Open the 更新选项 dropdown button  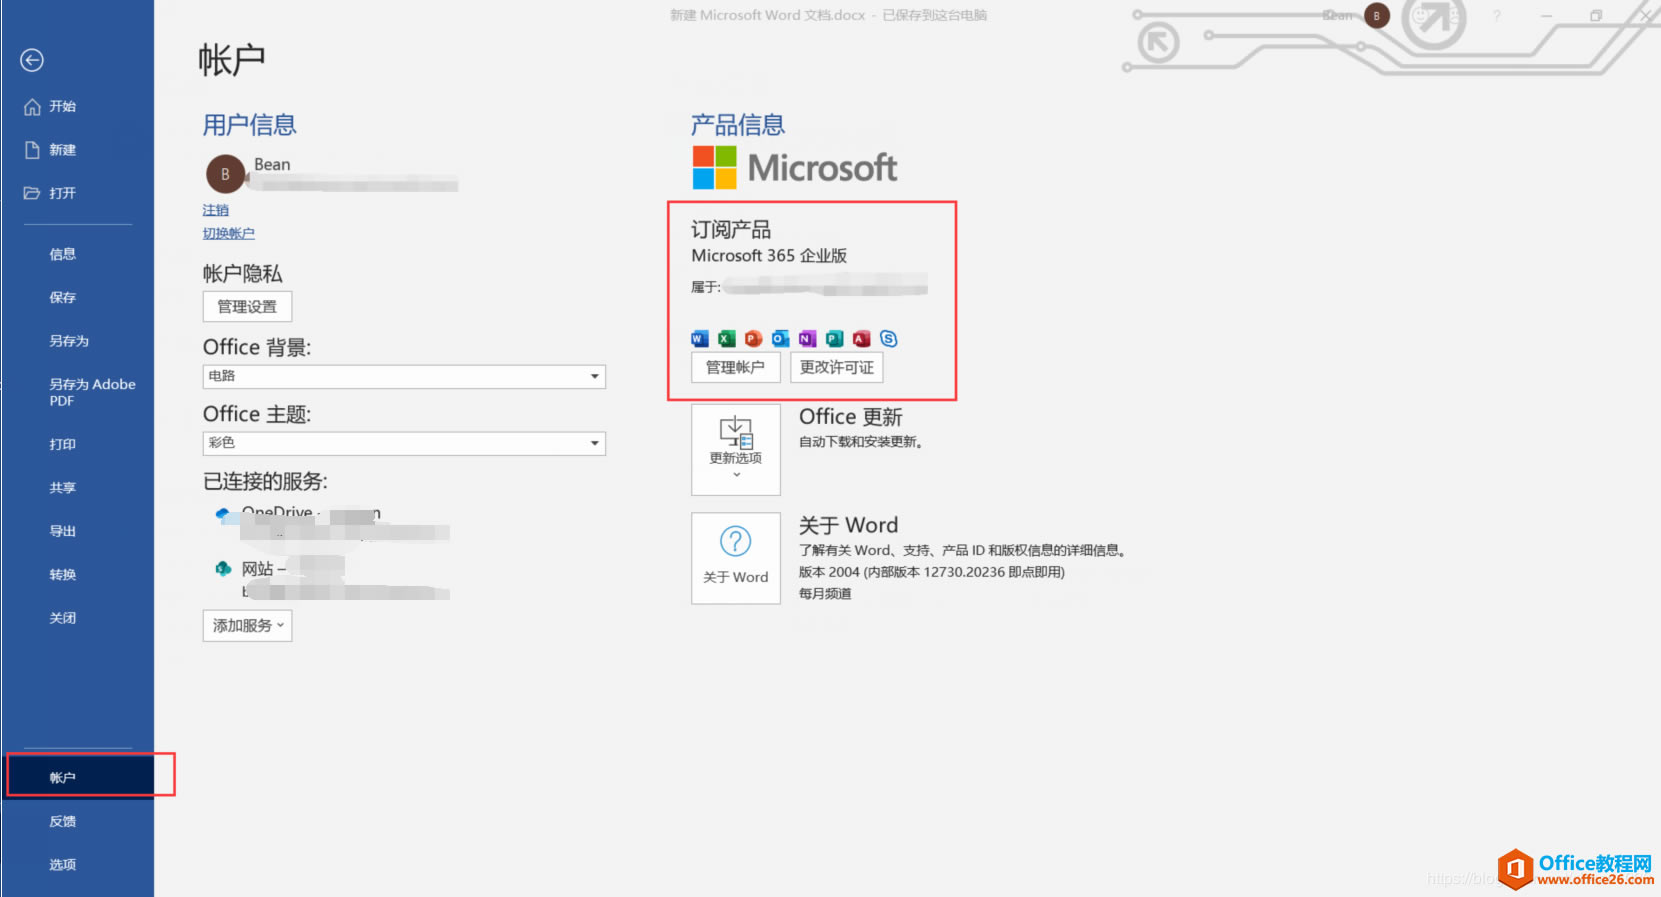[736, 450]
